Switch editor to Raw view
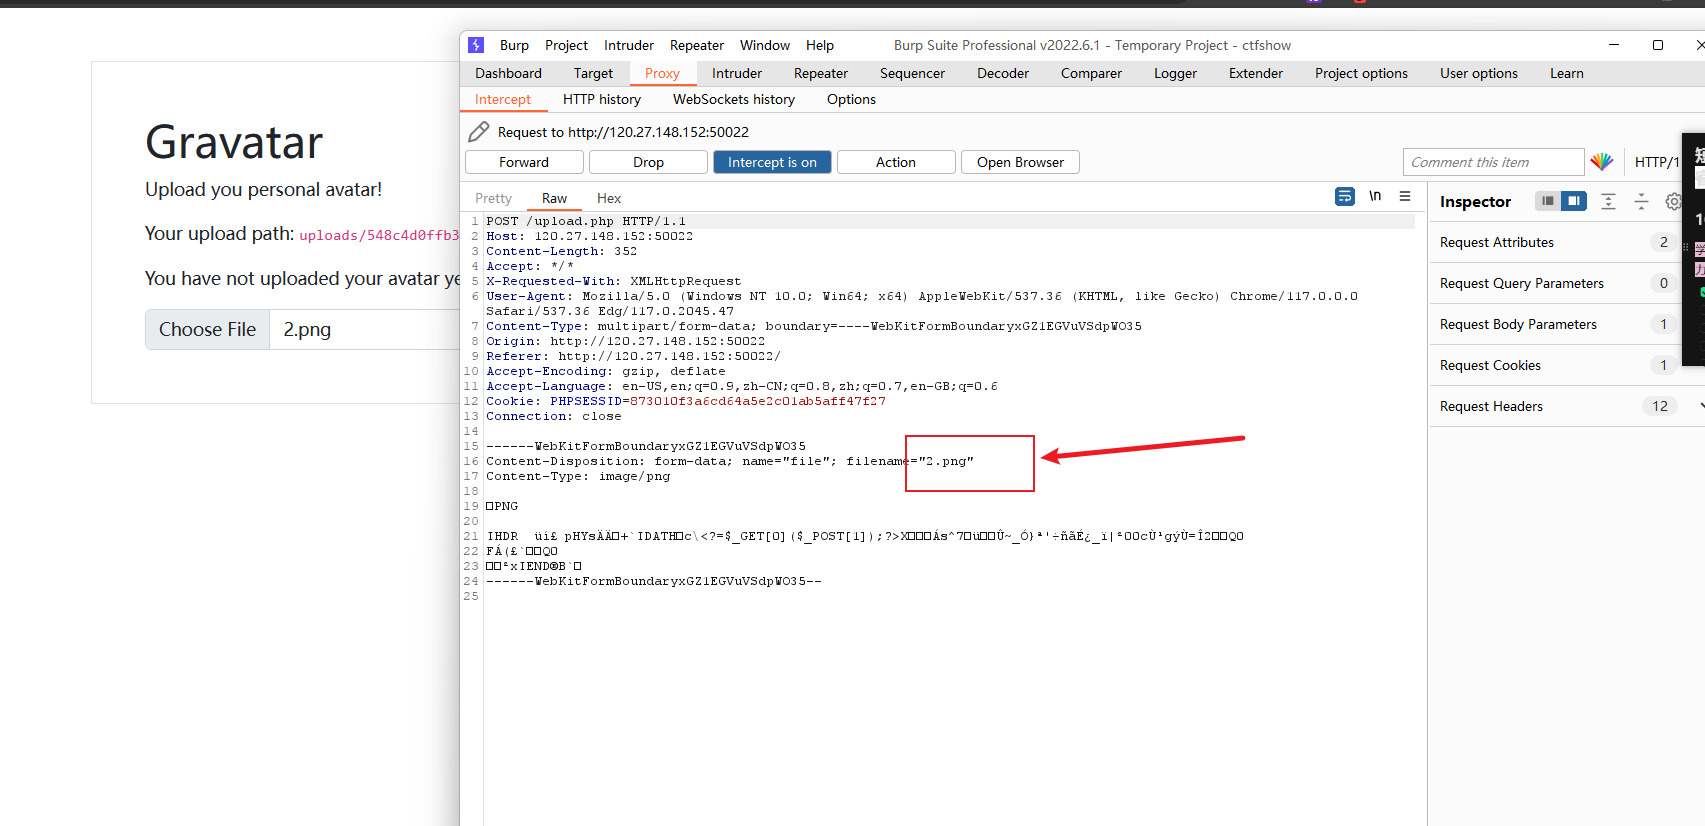The width and height of the screenshot is (1705, 826). click(554, 198)
